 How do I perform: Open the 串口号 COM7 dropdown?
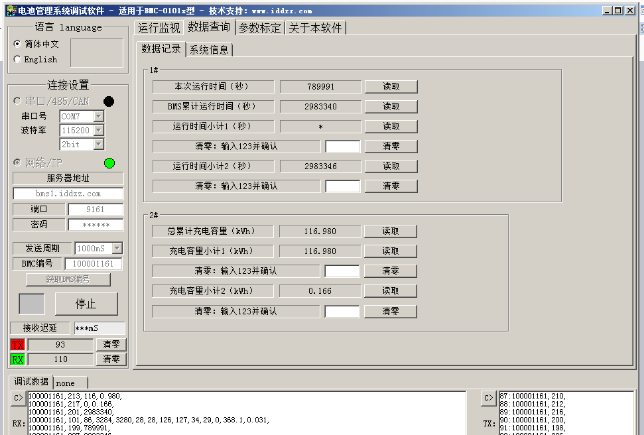click(x=99, y=116)
